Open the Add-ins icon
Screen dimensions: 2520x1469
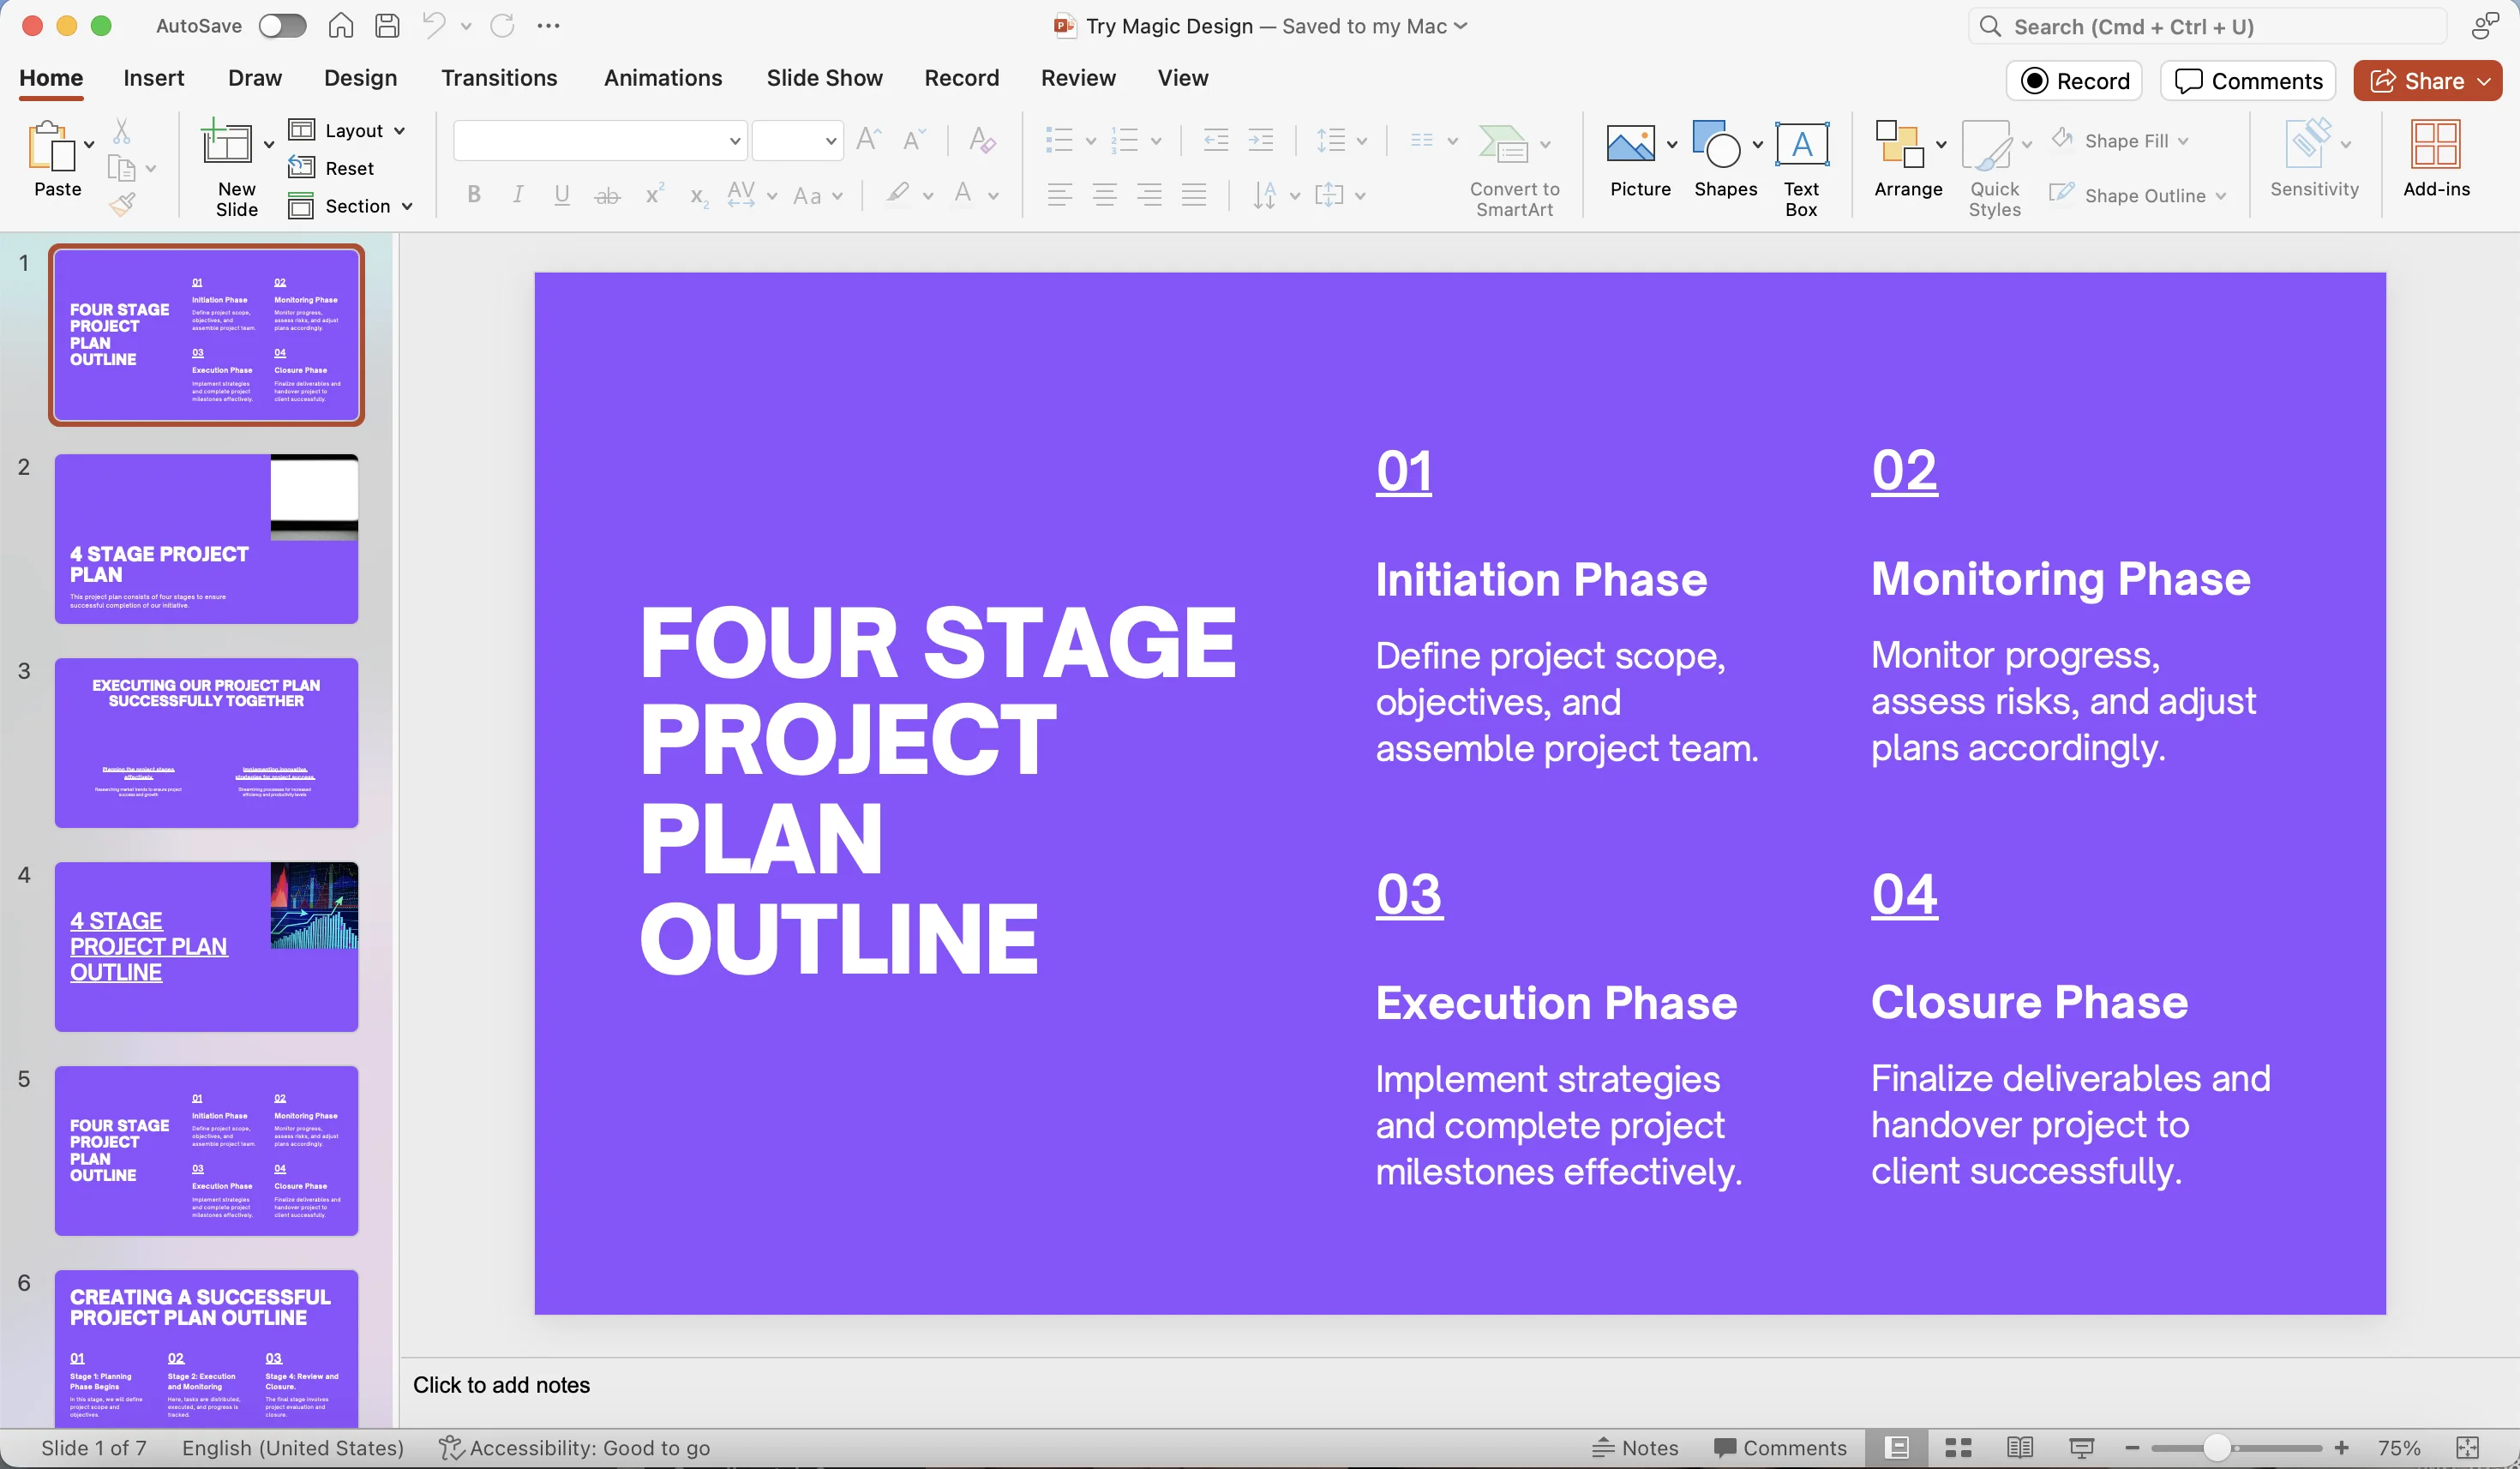pyautogui.click(x=2435, y=146)
